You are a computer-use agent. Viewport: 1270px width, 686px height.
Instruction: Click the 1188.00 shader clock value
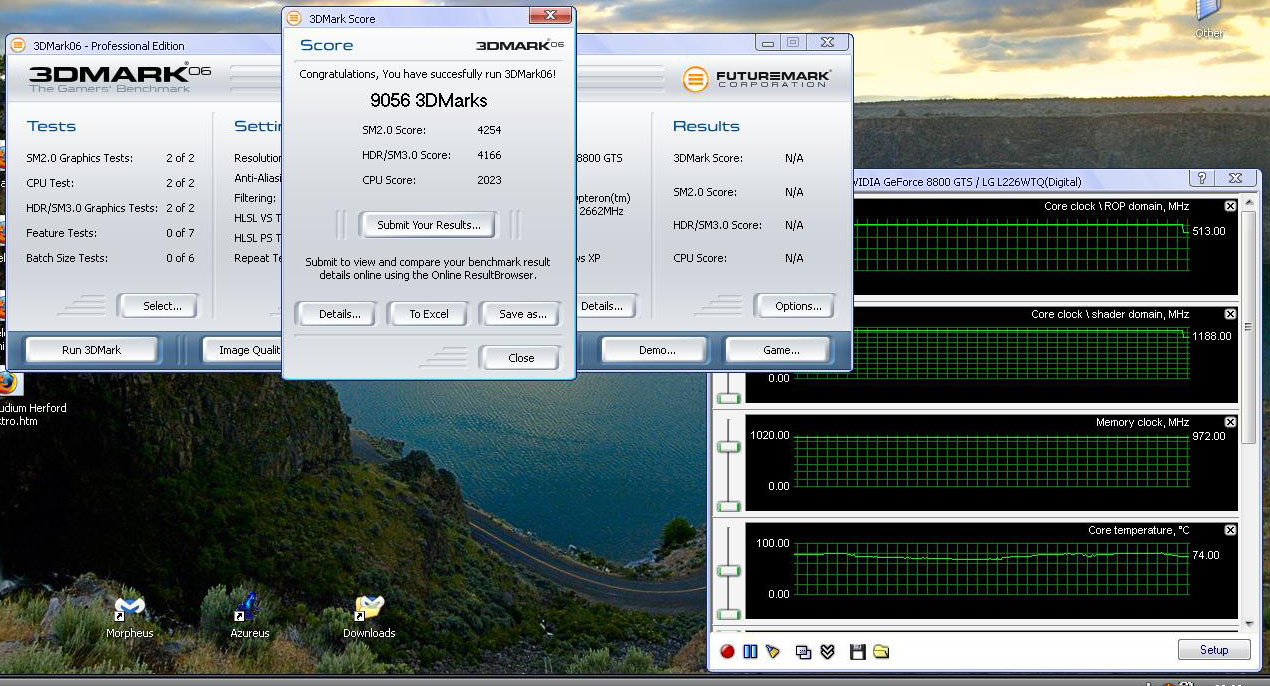pos(1211,336)
